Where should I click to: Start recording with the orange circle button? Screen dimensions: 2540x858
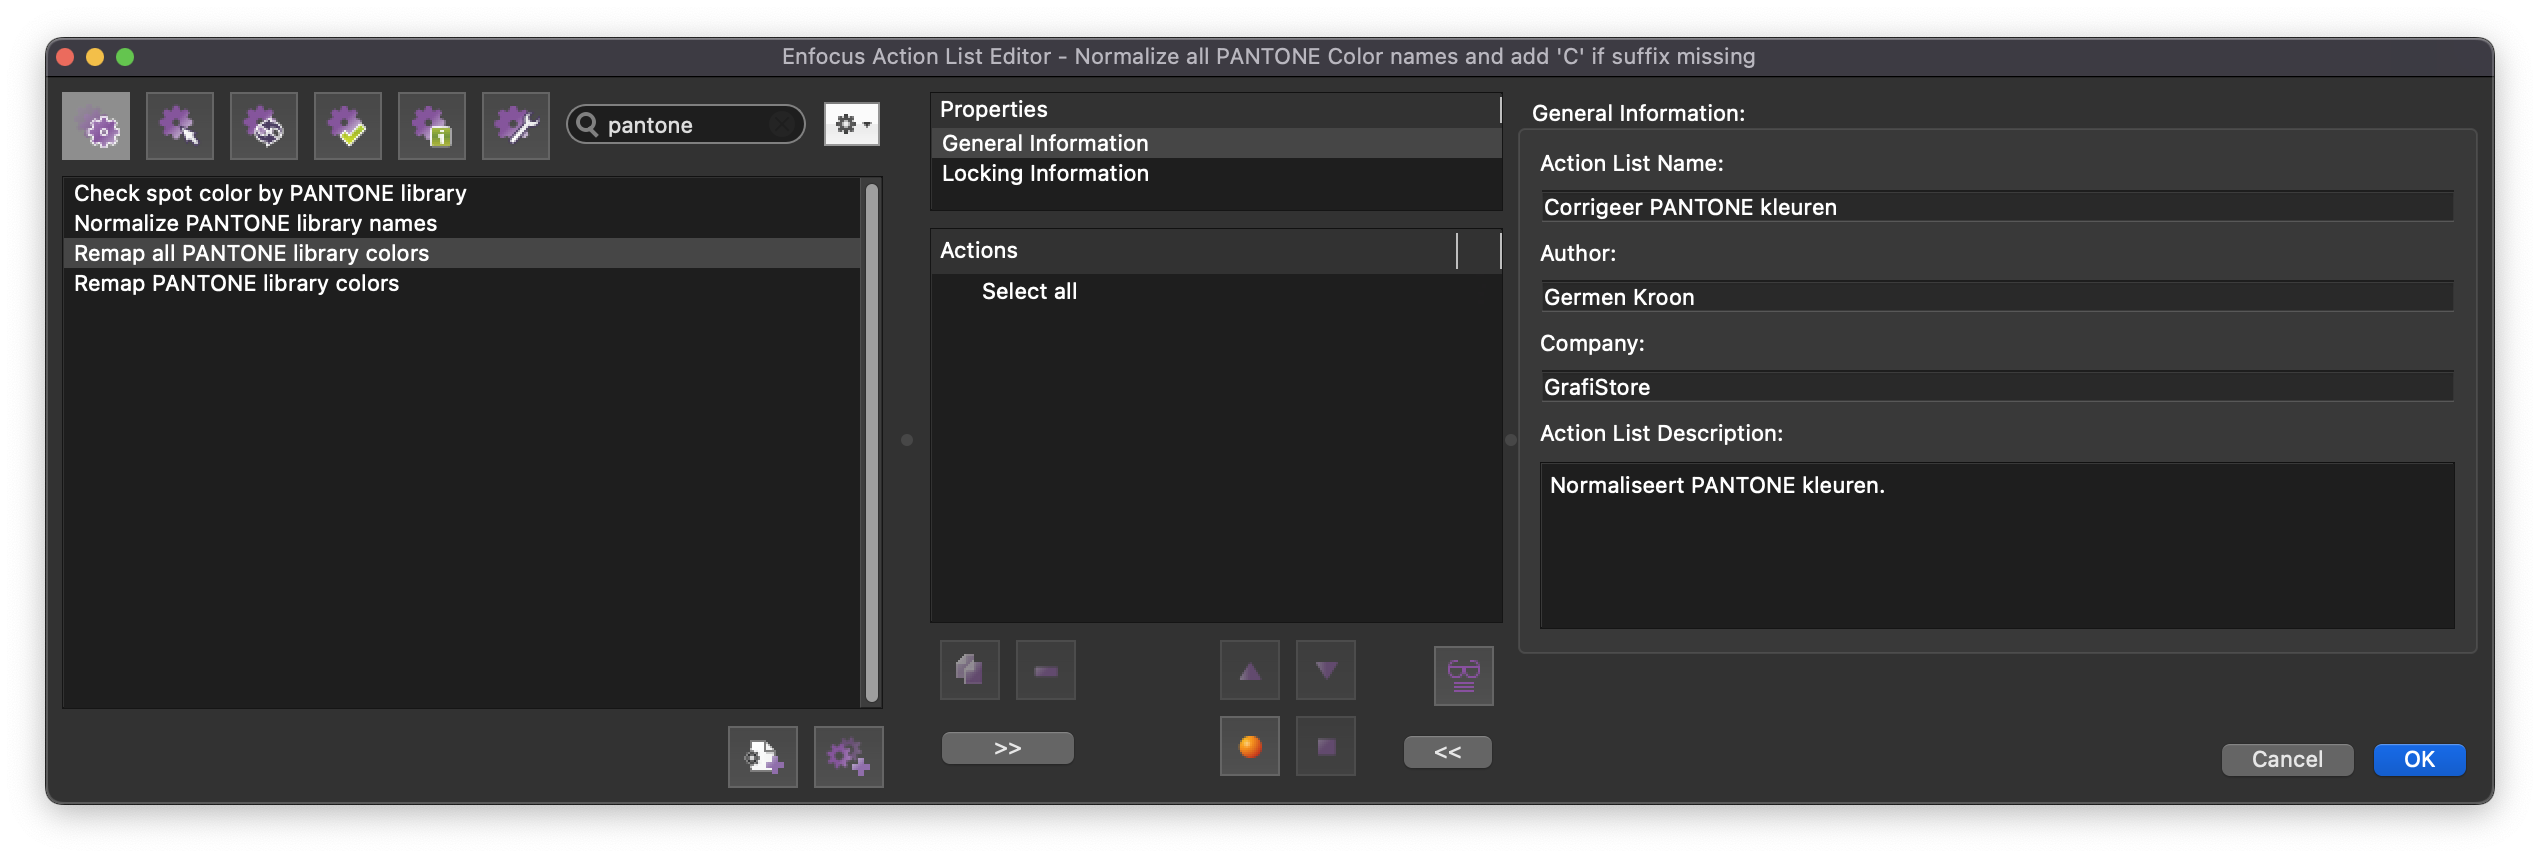(x=1250, y=746)
